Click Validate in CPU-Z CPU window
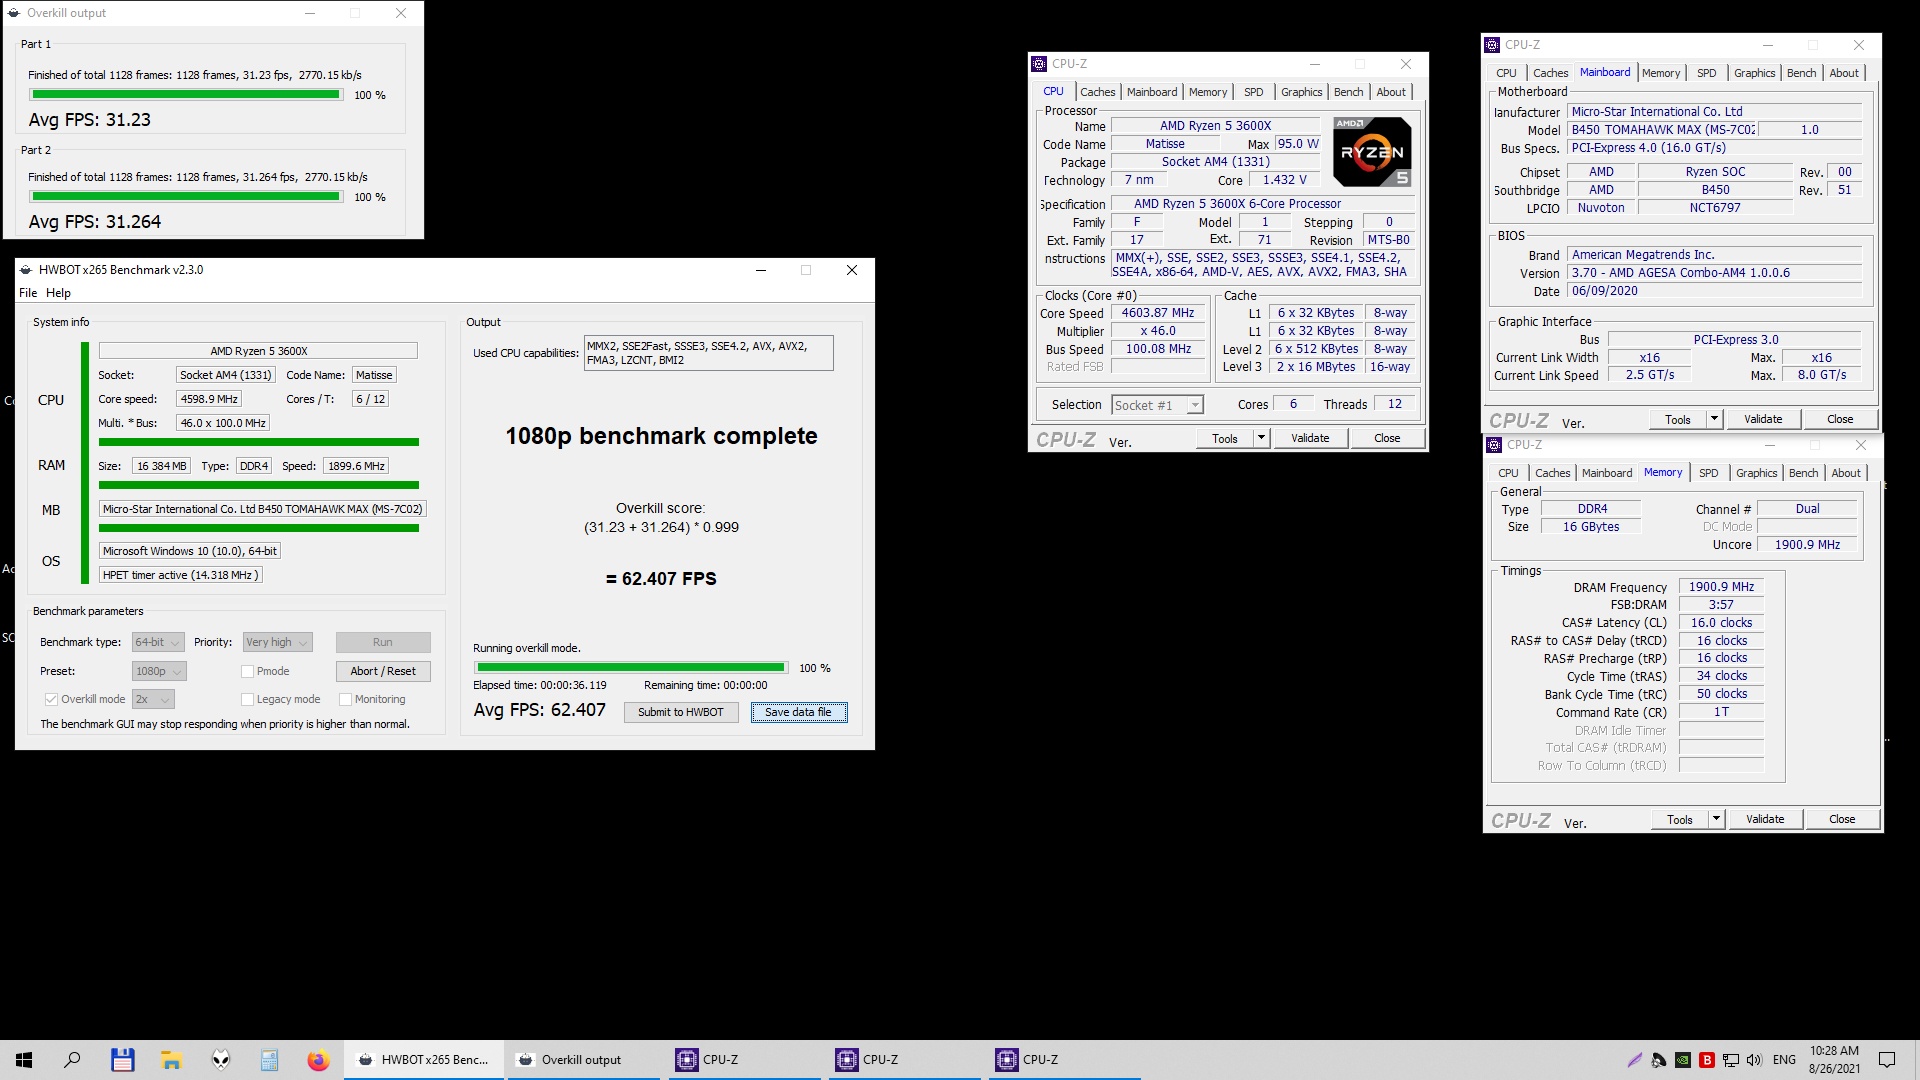 click(x=1310, y=438)
